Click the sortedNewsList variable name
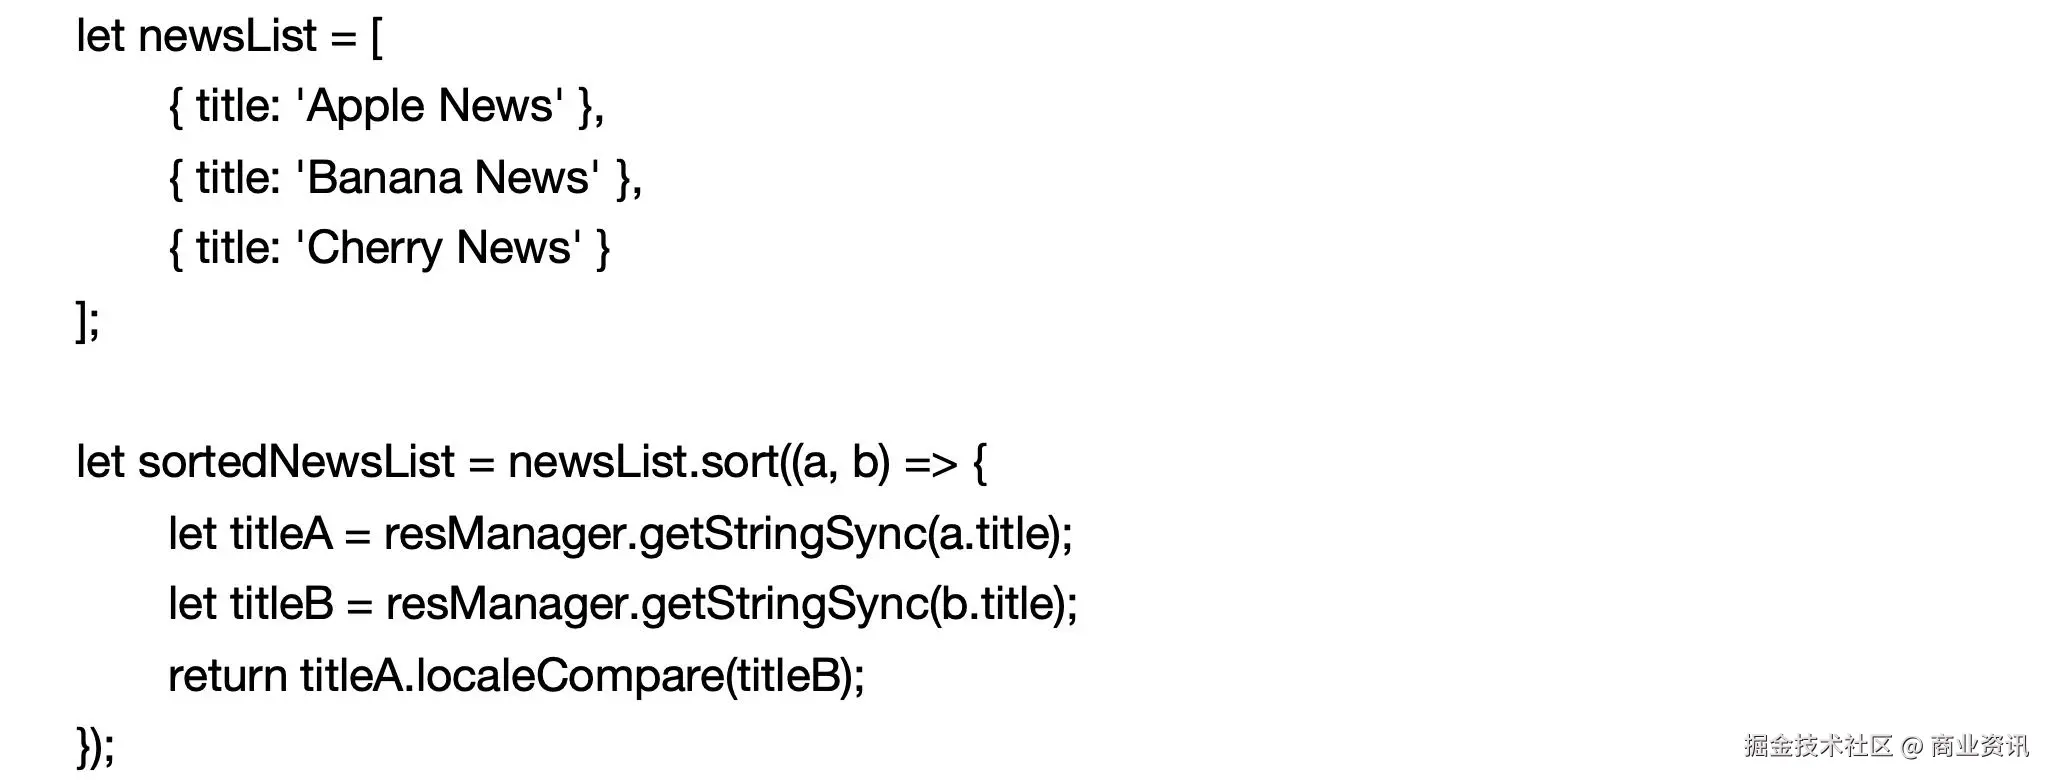2052x782 pixels. pos(296,462)
